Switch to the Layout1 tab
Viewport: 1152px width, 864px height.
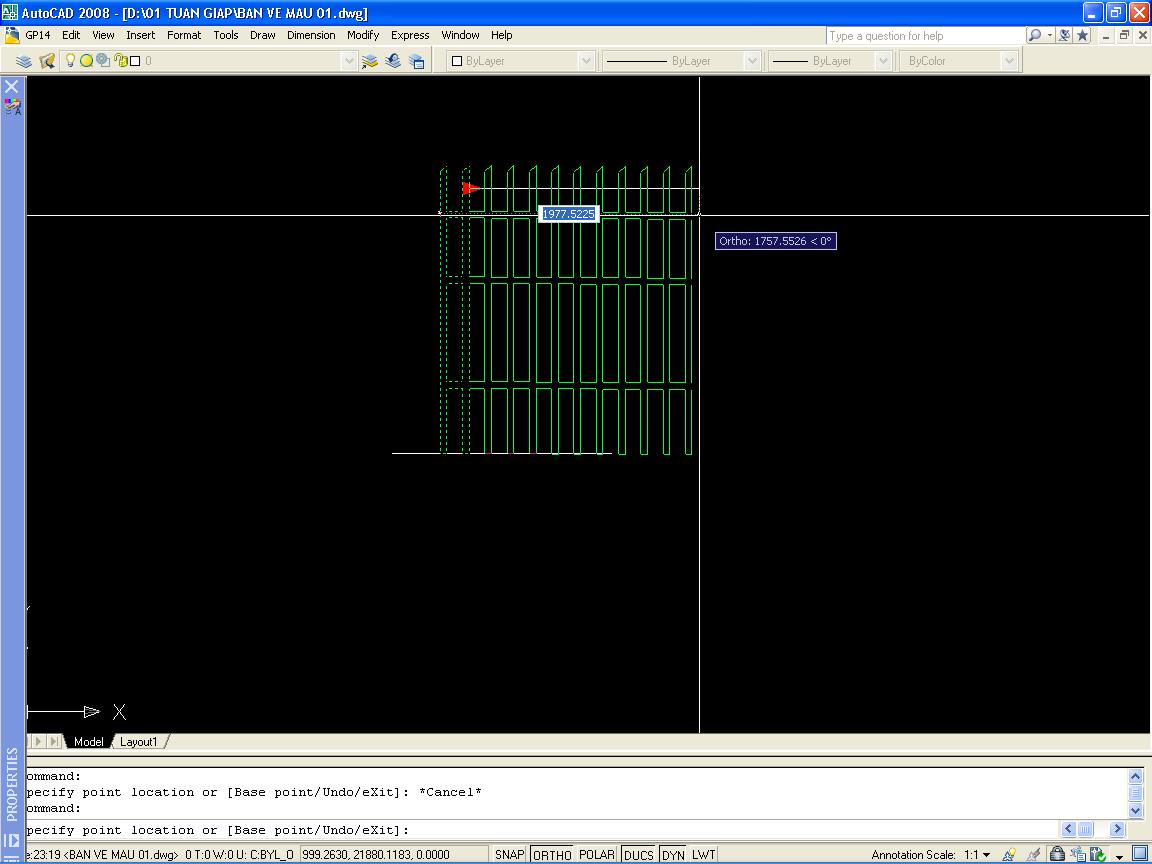(139, 742)
